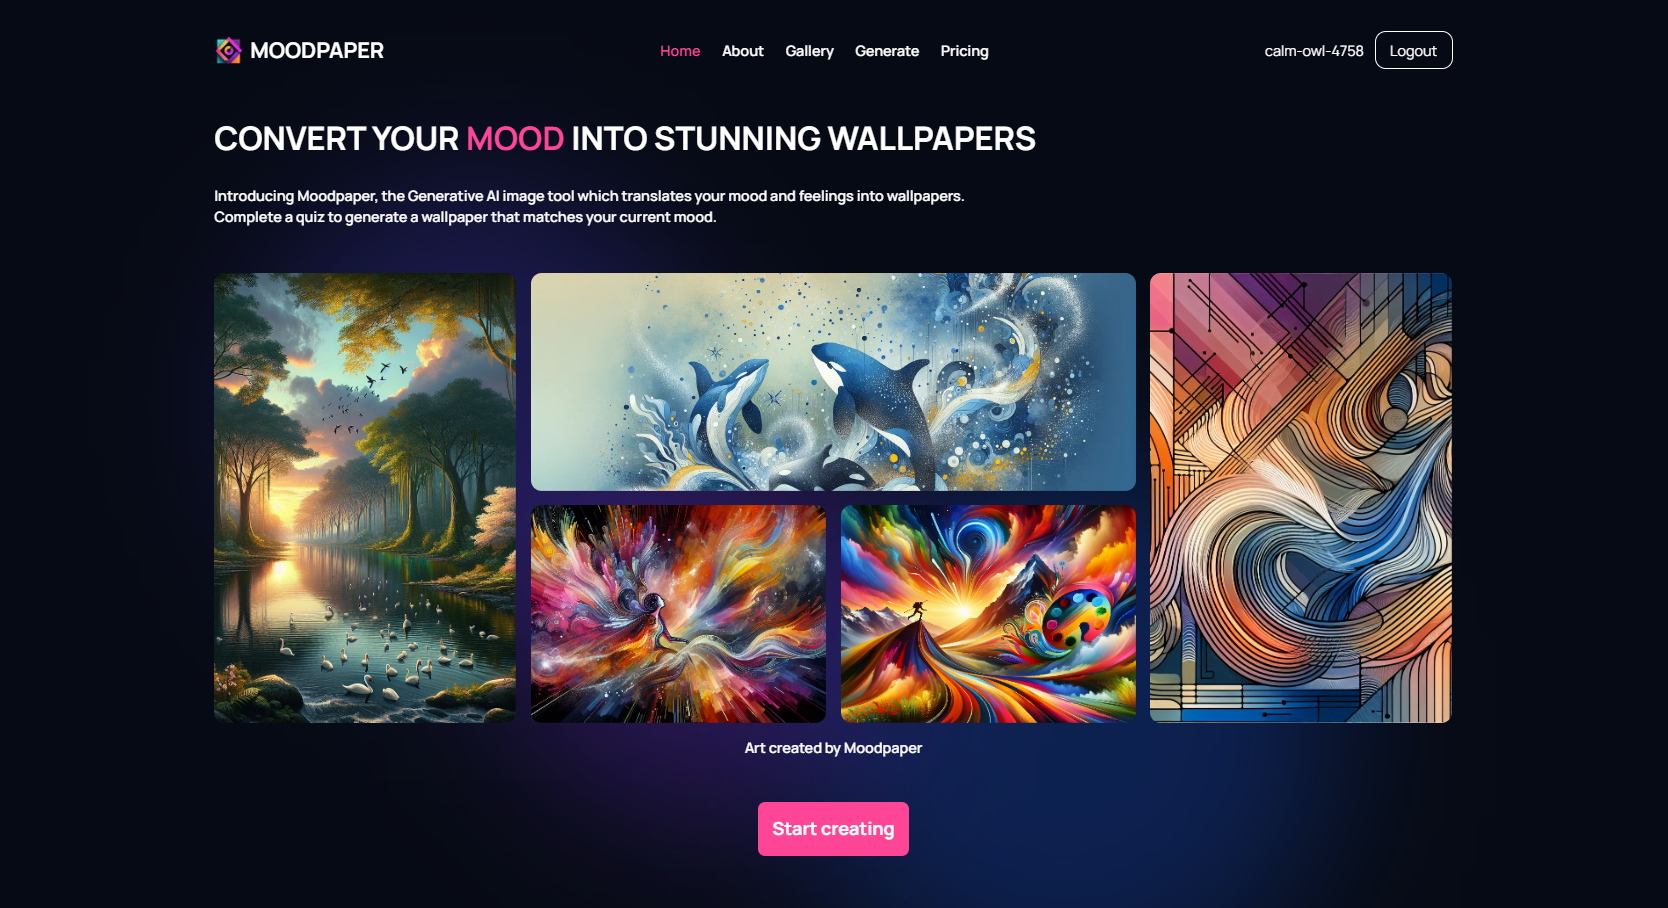Viewport: 1668px width, 908px height.
Task: Click the Start creating button
Action: (x=833, y=829)
